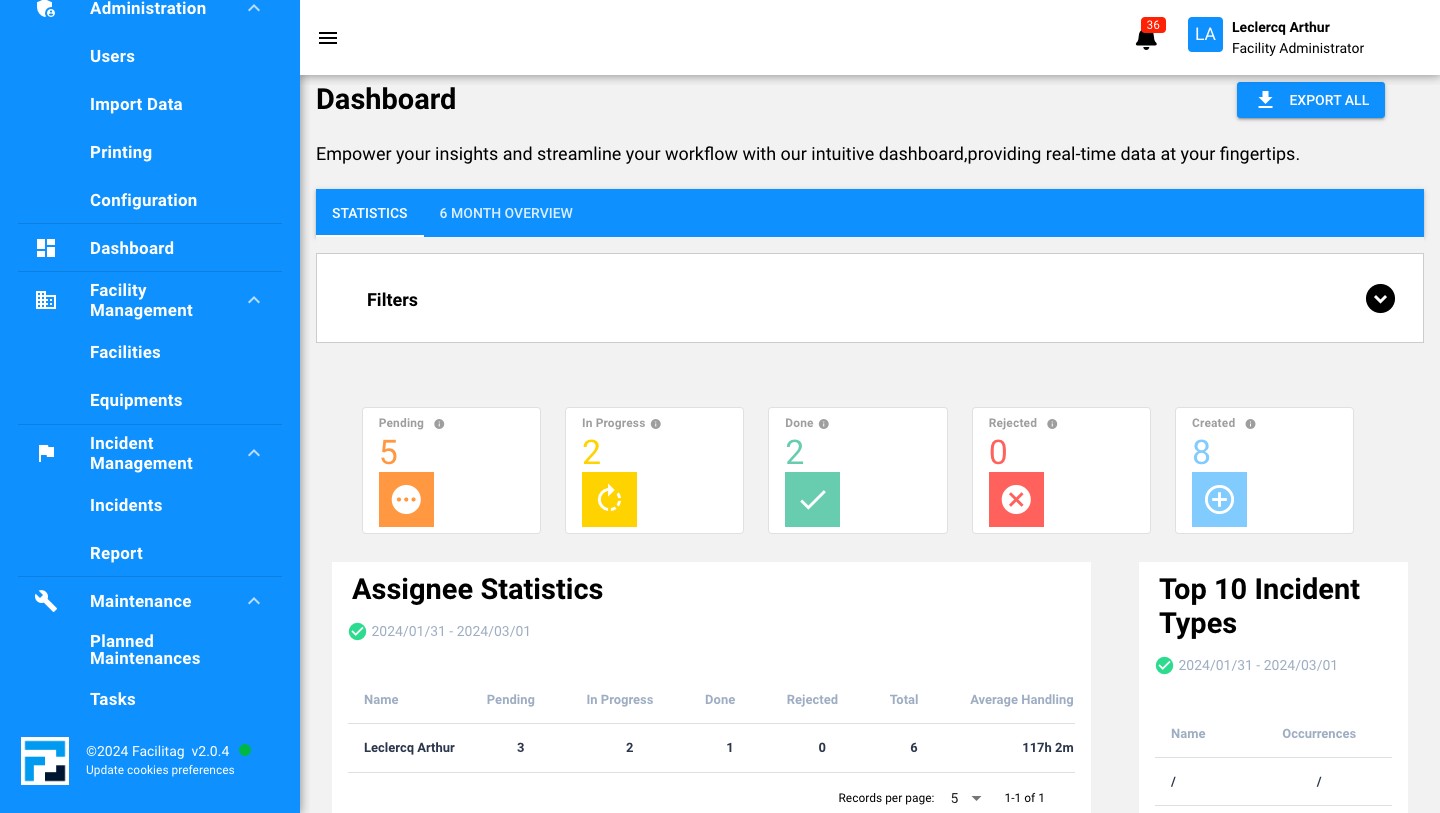1440x813 pixels.
Task: Click the Incident Management flag icon
Action: [x=46, y=453]
